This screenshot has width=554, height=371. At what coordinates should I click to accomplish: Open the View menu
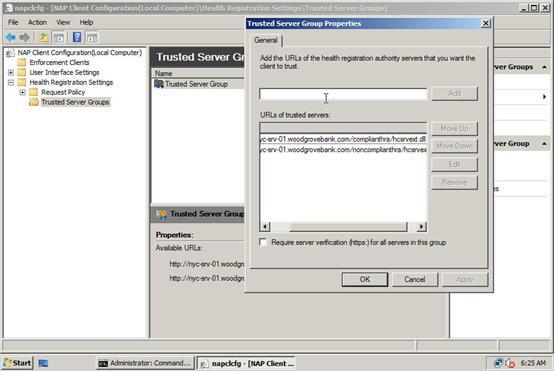point(63,22)
